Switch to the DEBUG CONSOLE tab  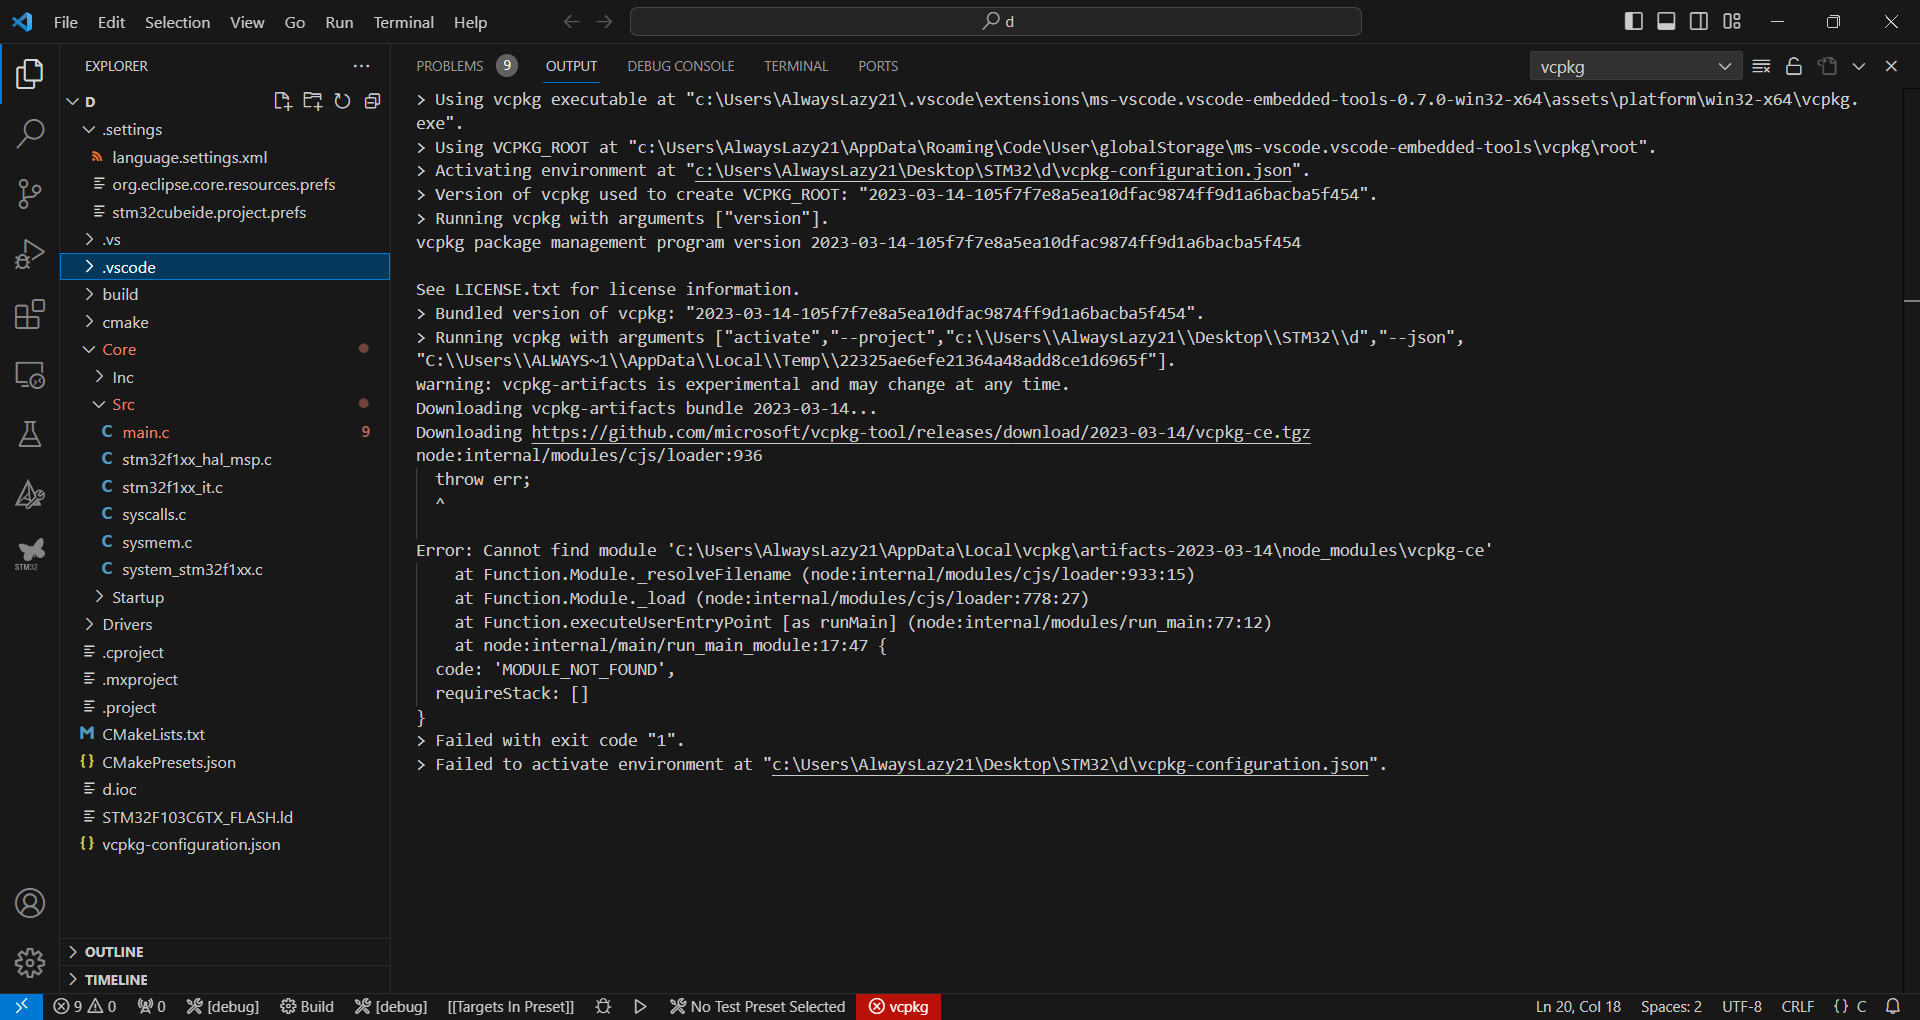click(680, 65)
